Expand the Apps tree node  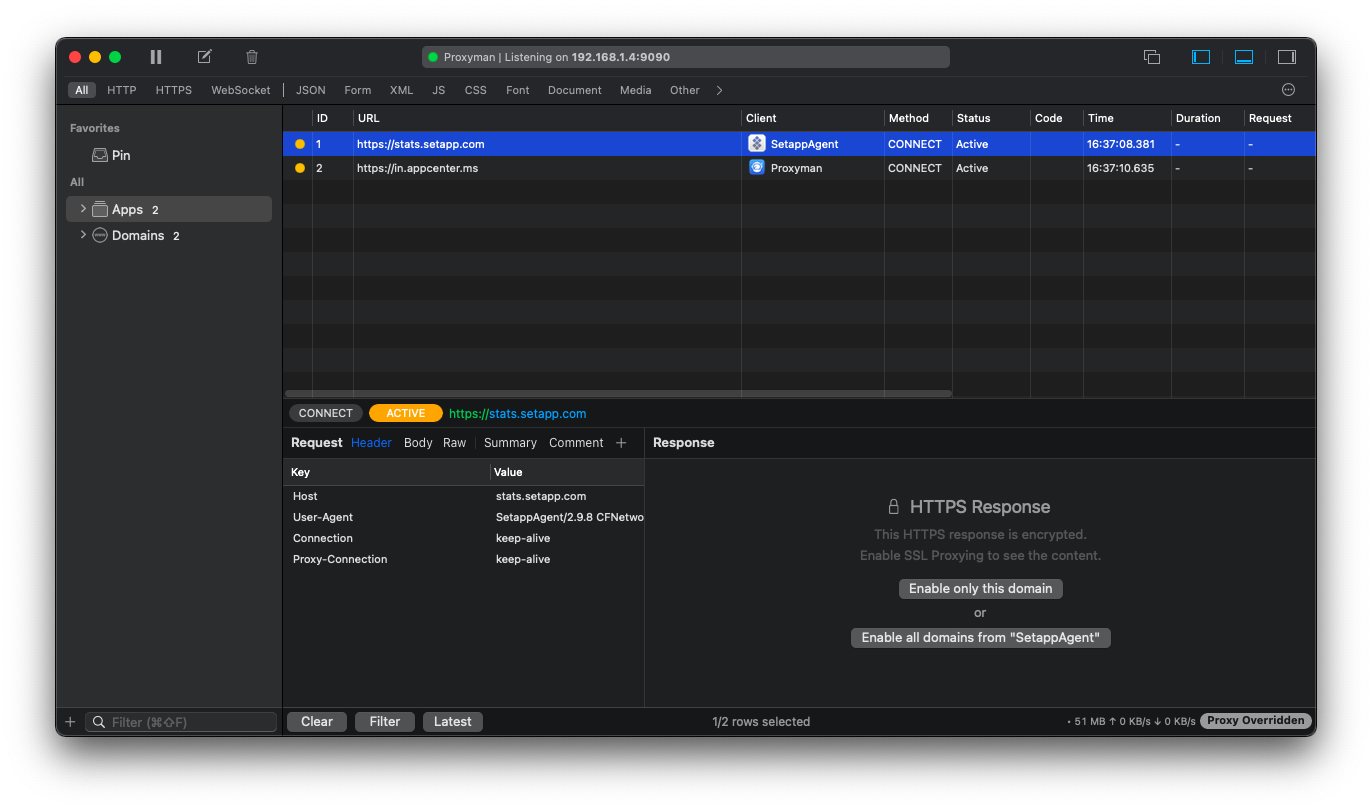tap(83, 209)
